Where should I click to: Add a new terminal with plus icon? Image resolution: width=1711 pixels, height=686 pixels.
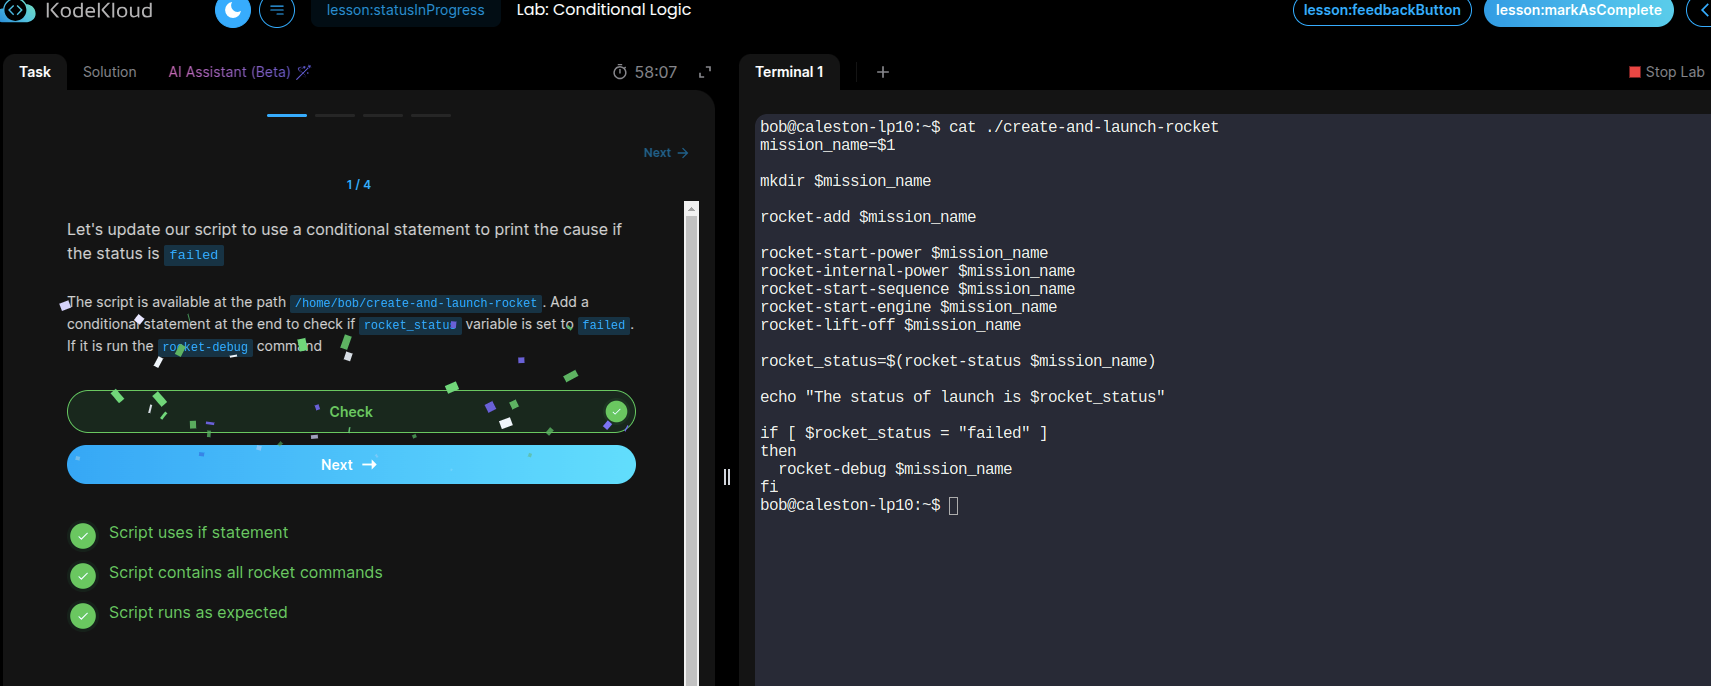883,72
